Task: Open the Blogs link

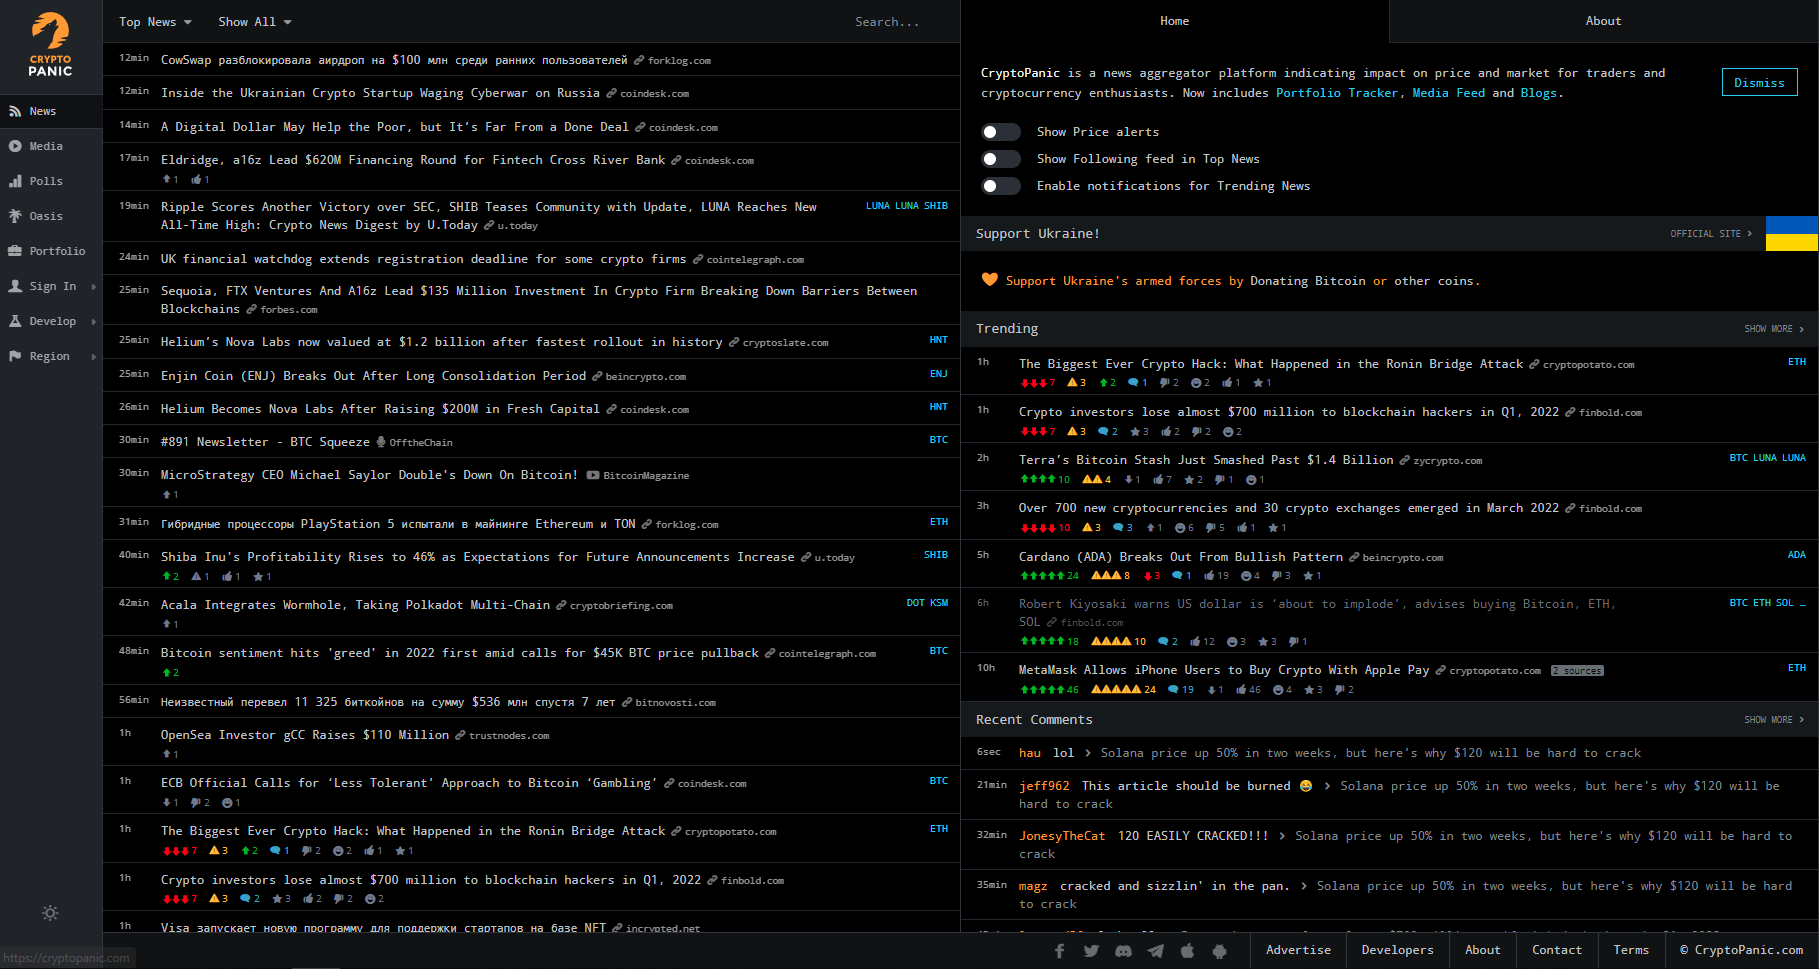Action: [x=1538, y=93]
